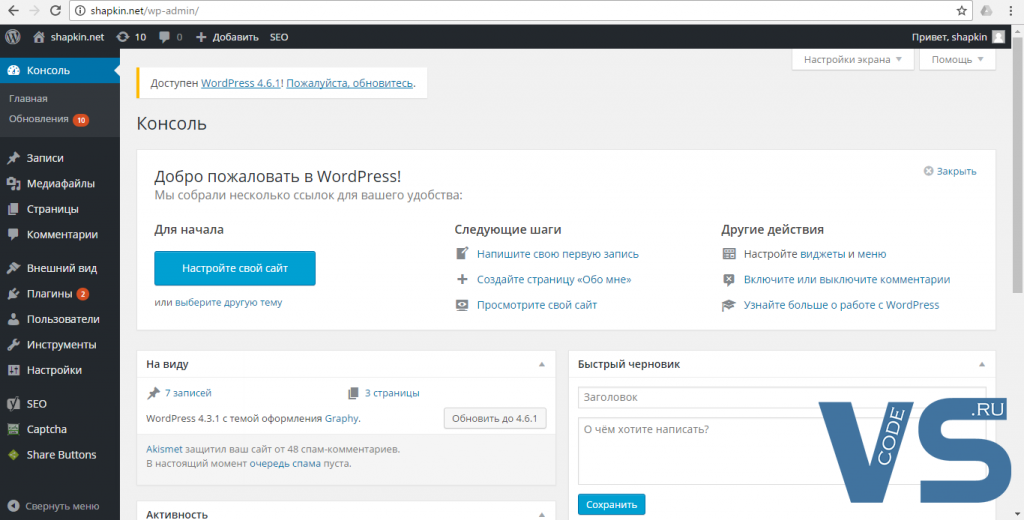Screen dimensions: 1024x520
Task: Dismiss welcome panel via Закрыть
Action: (x=950, y=171)
